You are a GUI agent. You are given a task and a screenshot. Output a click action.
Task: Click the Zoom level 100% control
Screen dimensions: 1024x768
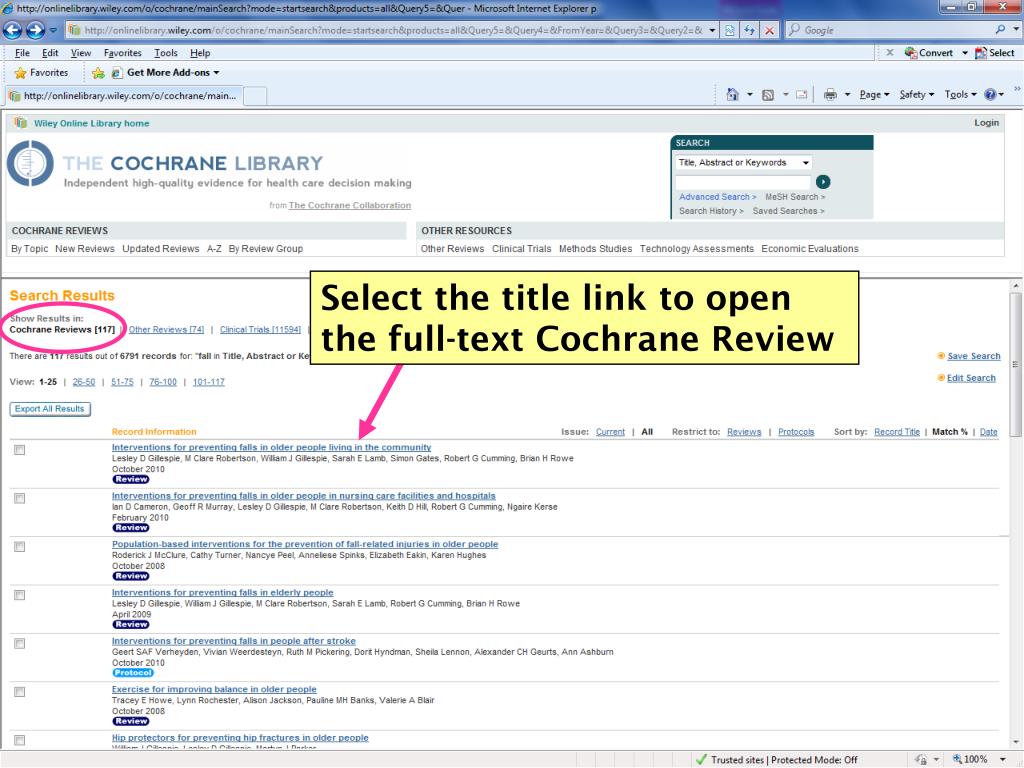(970, 760)
